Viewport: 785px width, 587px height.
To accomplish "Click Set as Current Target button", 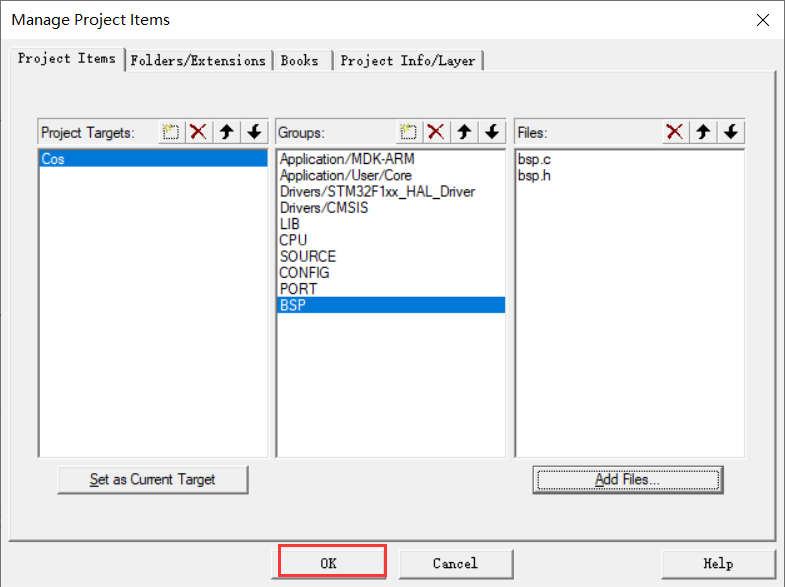I will pyautogui.click(x=153, y=479).
